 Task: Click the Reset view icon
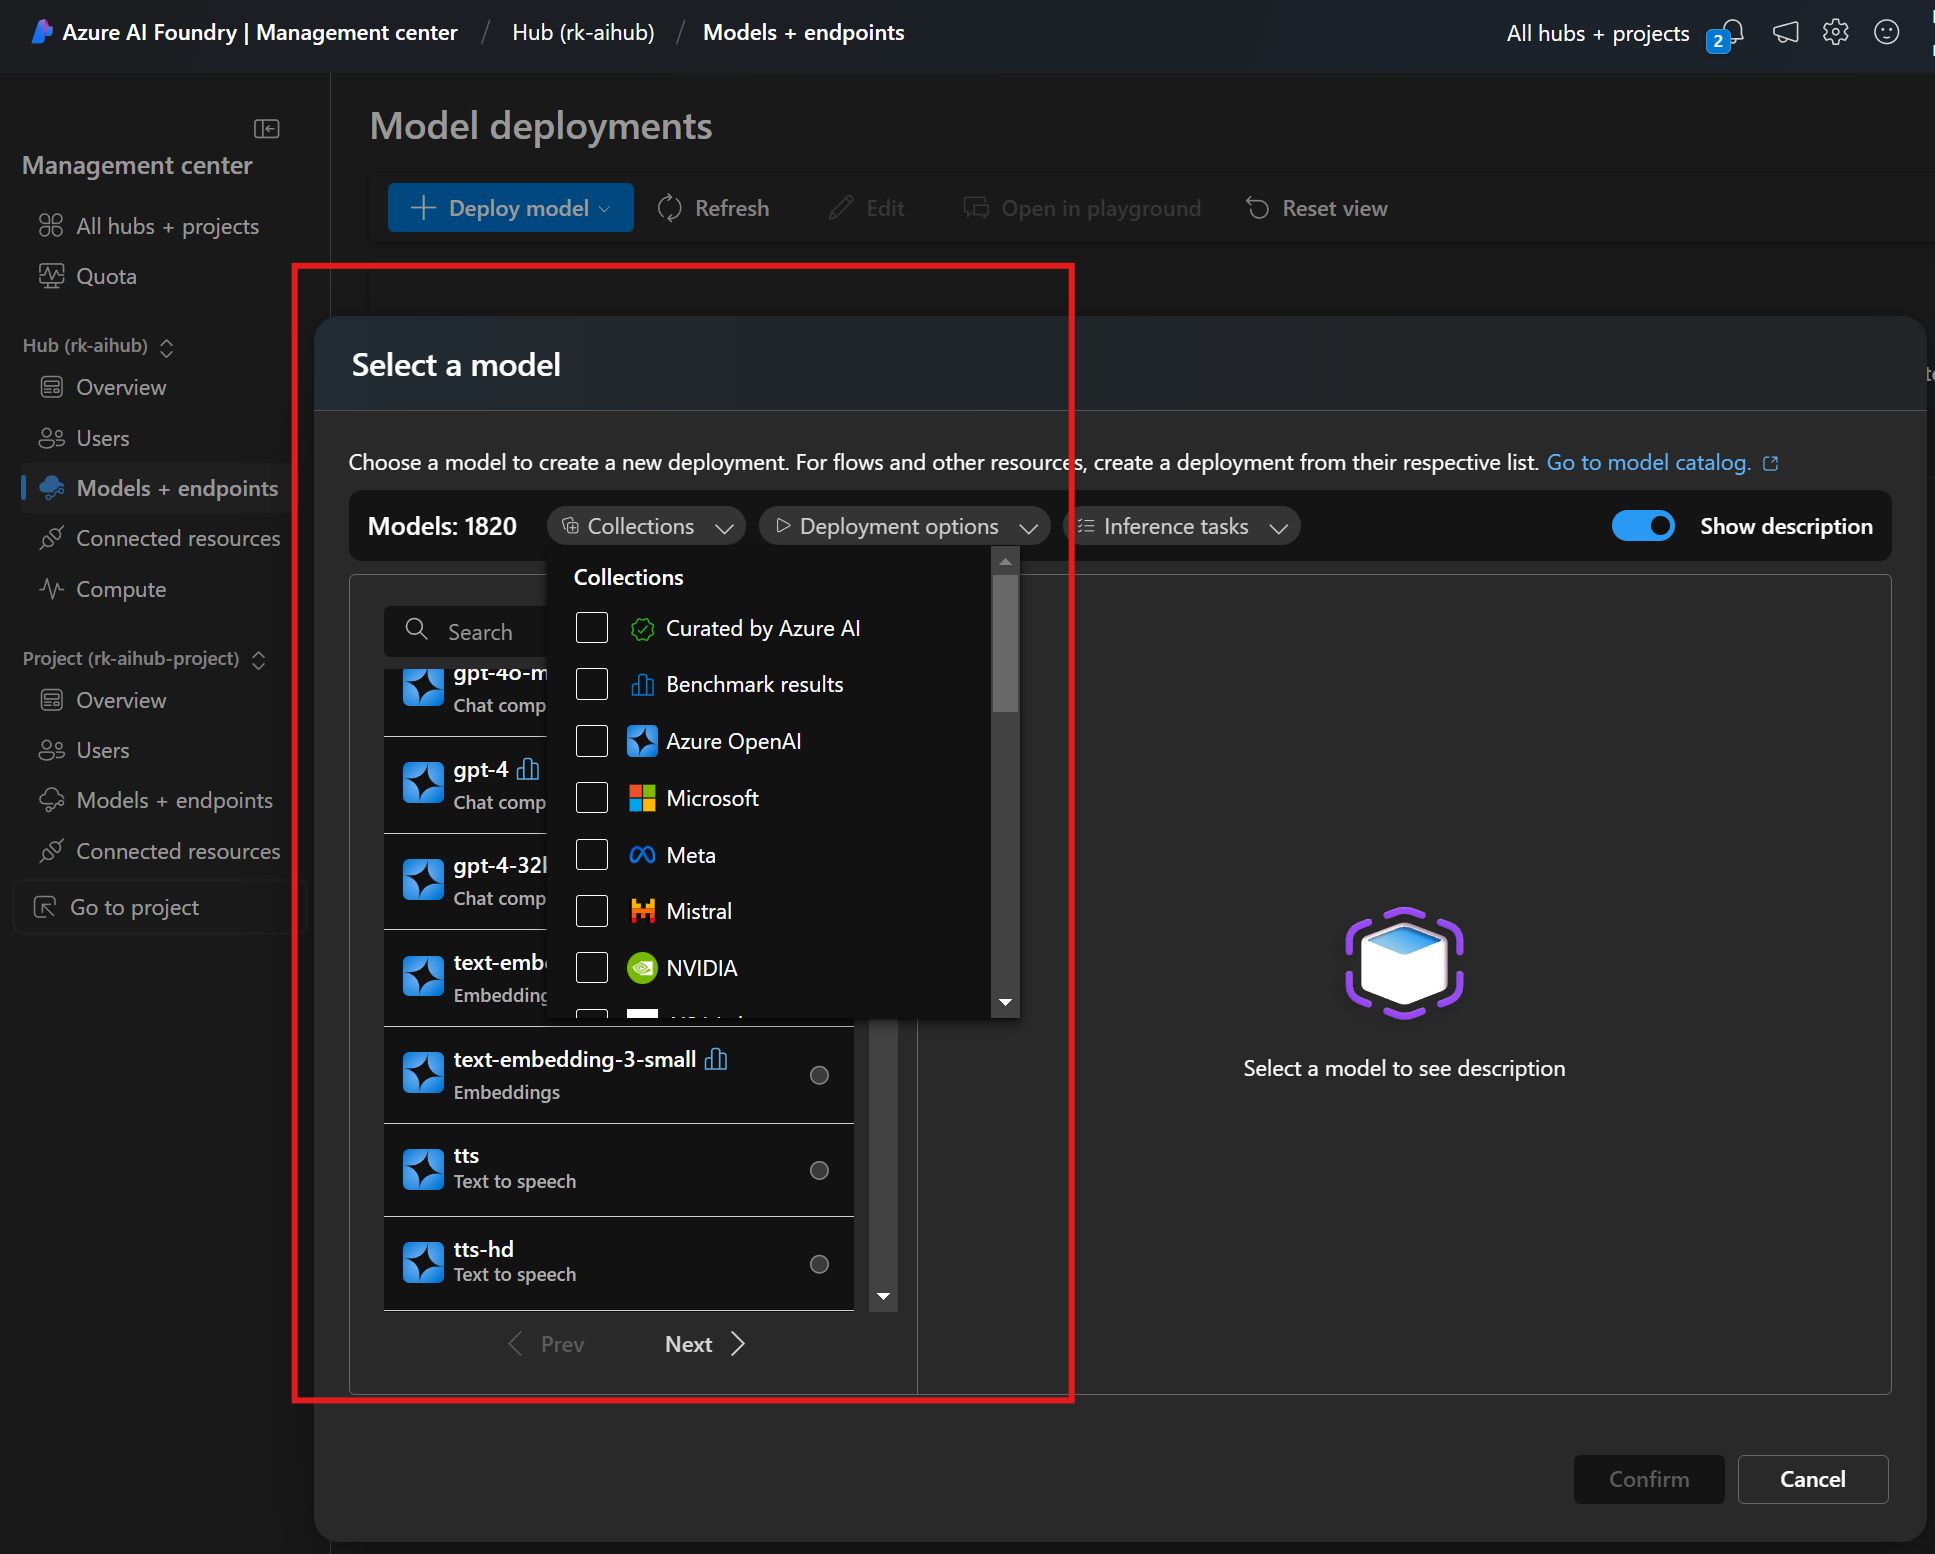(1257, 208)
